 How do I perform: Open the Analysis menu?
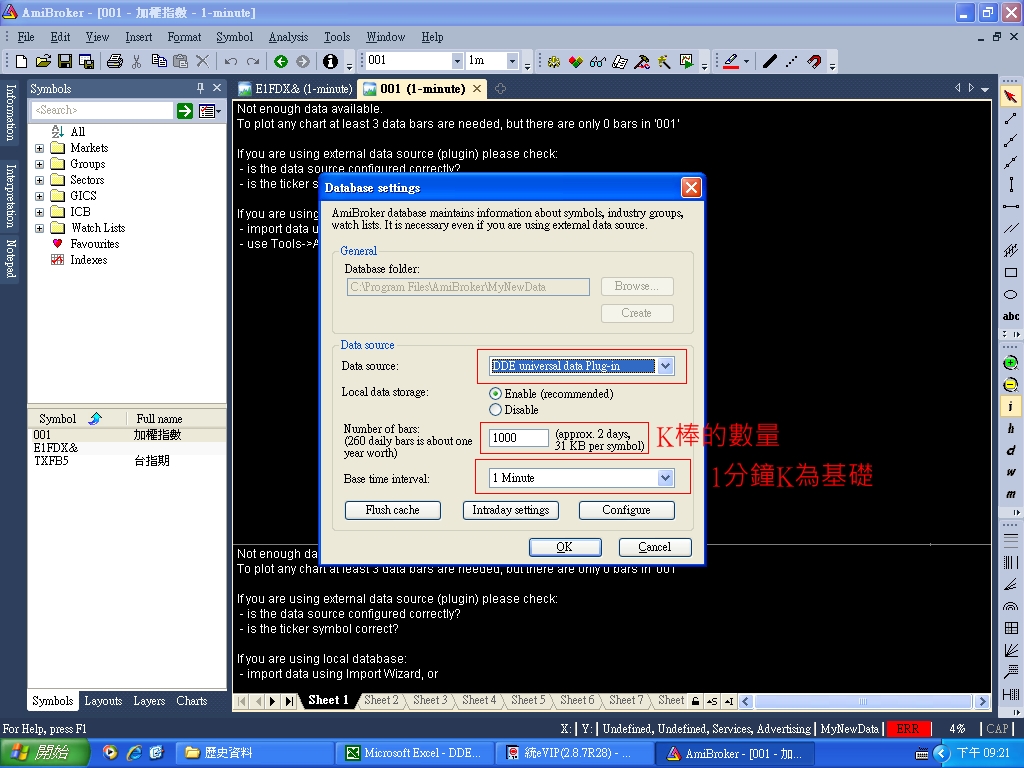pyautogui.click(x=288, y=37)
